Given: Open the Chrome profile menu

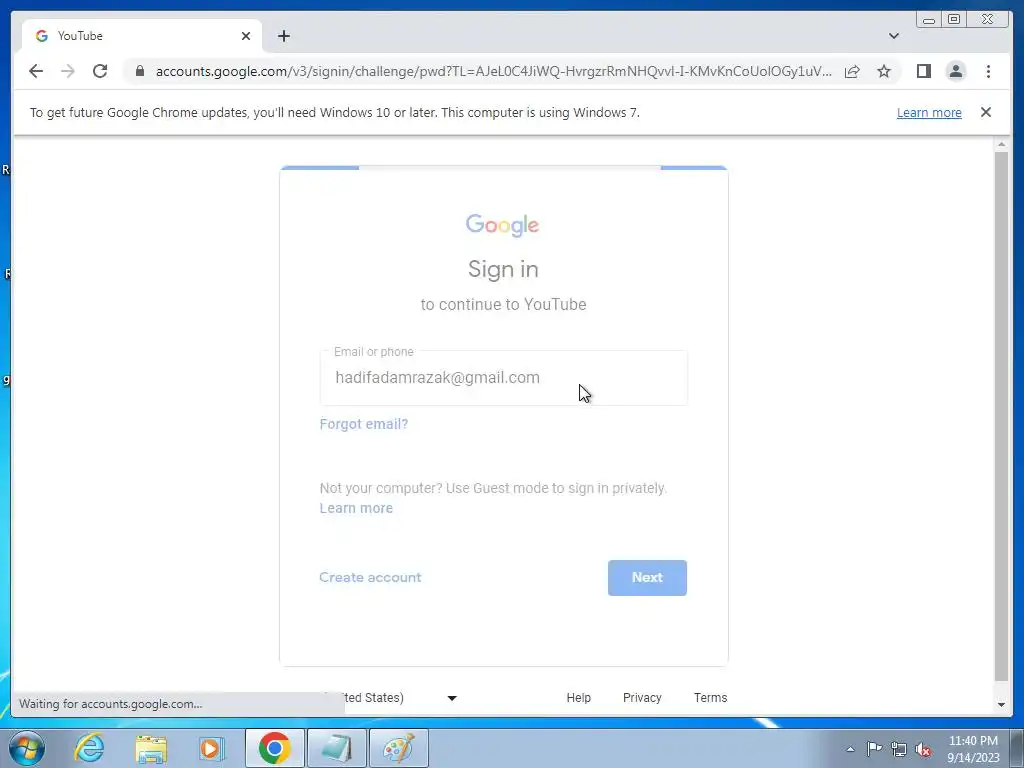Looking at the screenshot, I should tap(955, 71).
